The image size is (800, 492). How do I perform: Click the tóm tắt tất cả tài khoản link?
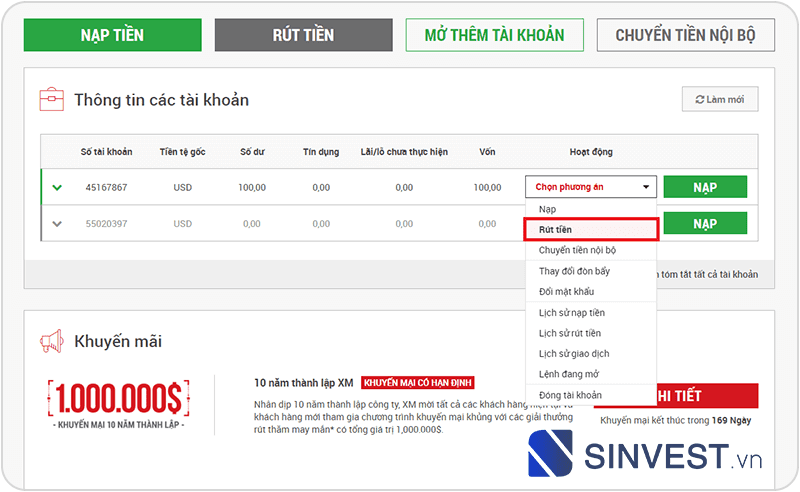(x=708, y=274)
